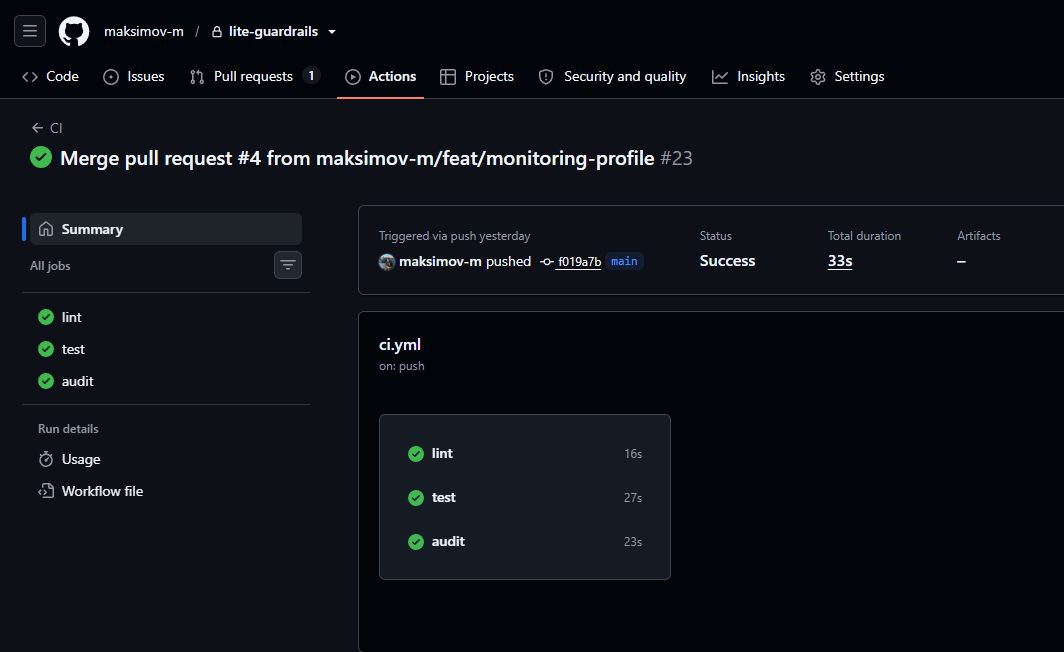Click the Actions tab play icon
This screenshot has height=652, width=1064.
pos(353,77)
